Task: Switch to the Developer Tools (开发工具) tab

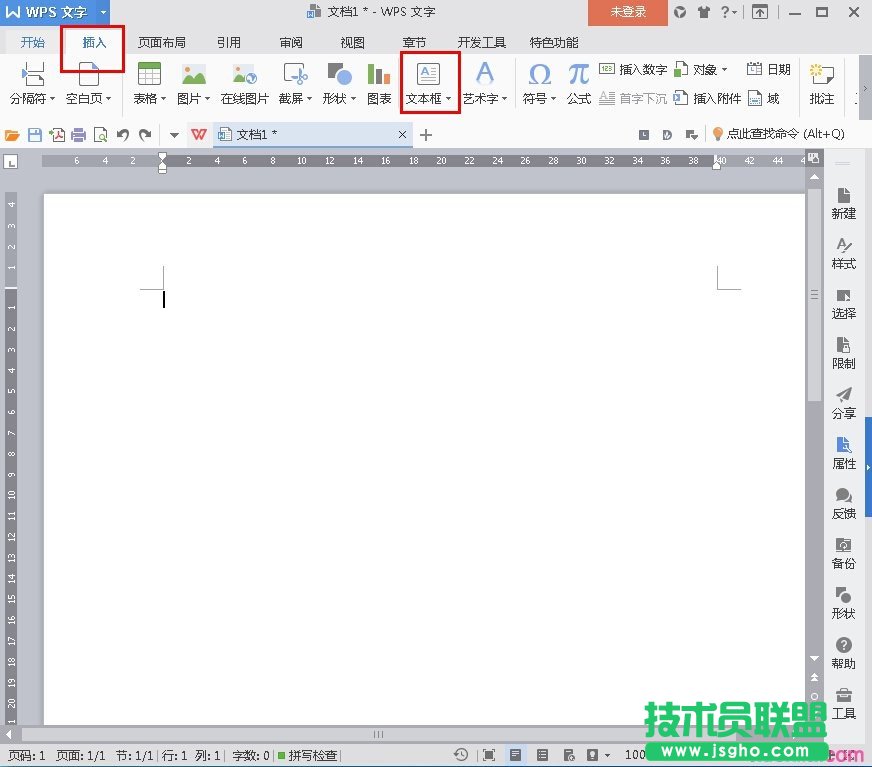Action: (482, 42)
